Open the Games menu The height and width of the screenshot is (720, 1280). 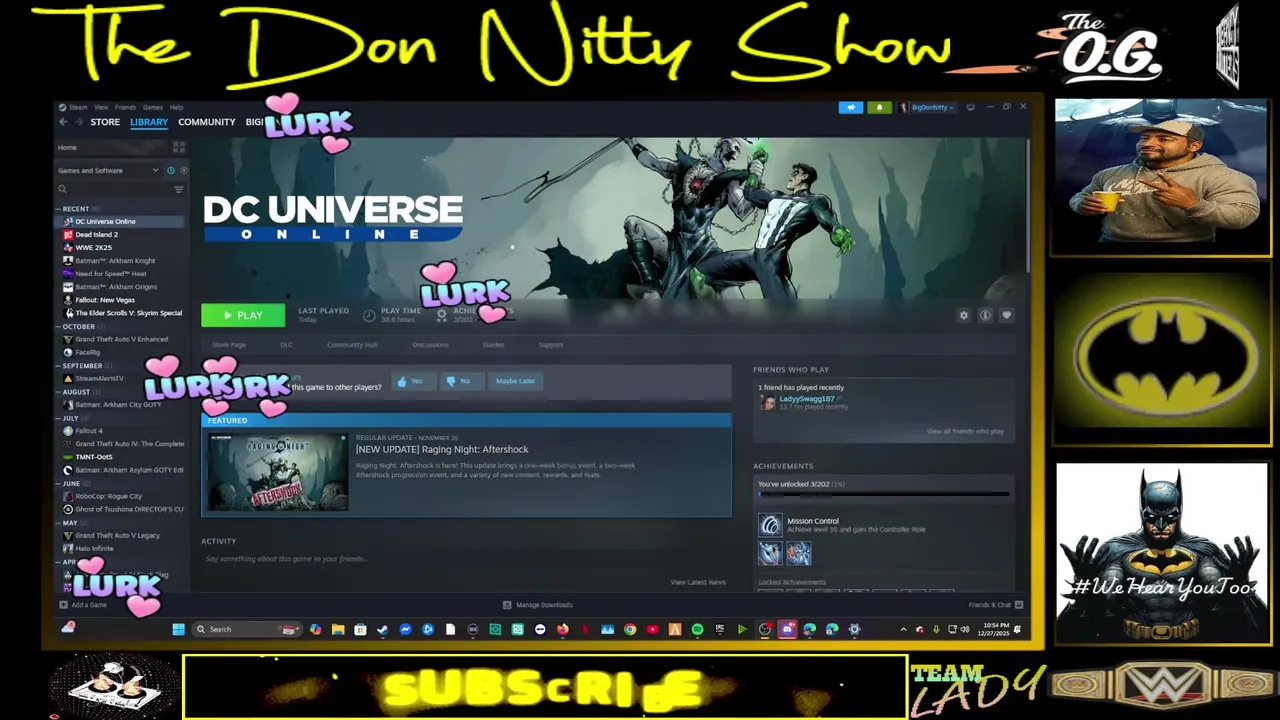click(152, 107)
